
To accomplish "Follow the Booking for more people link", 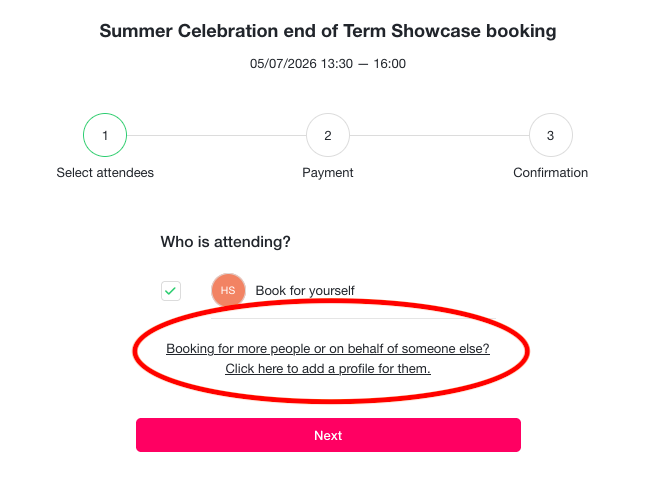I will click(x=328, y=349).
